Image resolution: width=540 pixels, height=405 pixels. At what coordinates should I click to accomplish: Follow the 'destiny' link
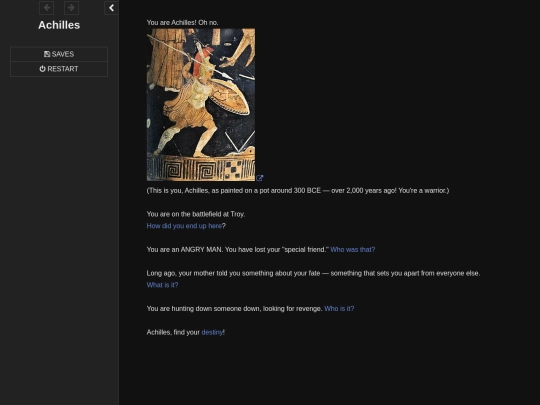tap(212, 332)
